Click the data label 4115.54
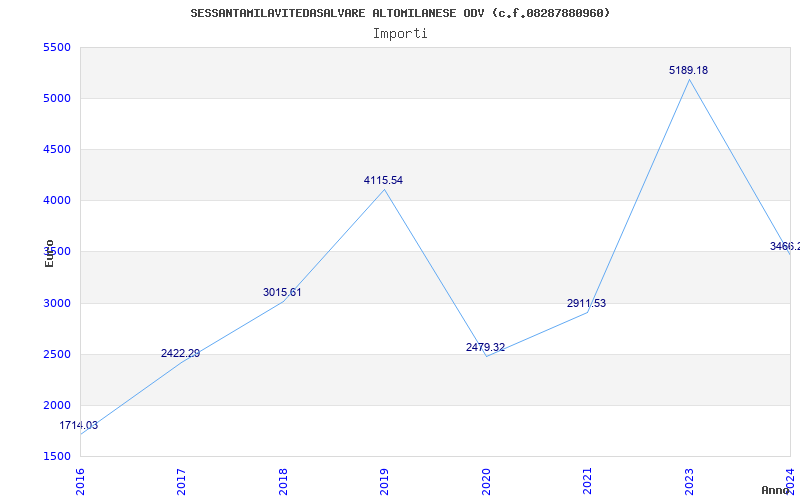The image size is (800, 500). click(383, 180)
